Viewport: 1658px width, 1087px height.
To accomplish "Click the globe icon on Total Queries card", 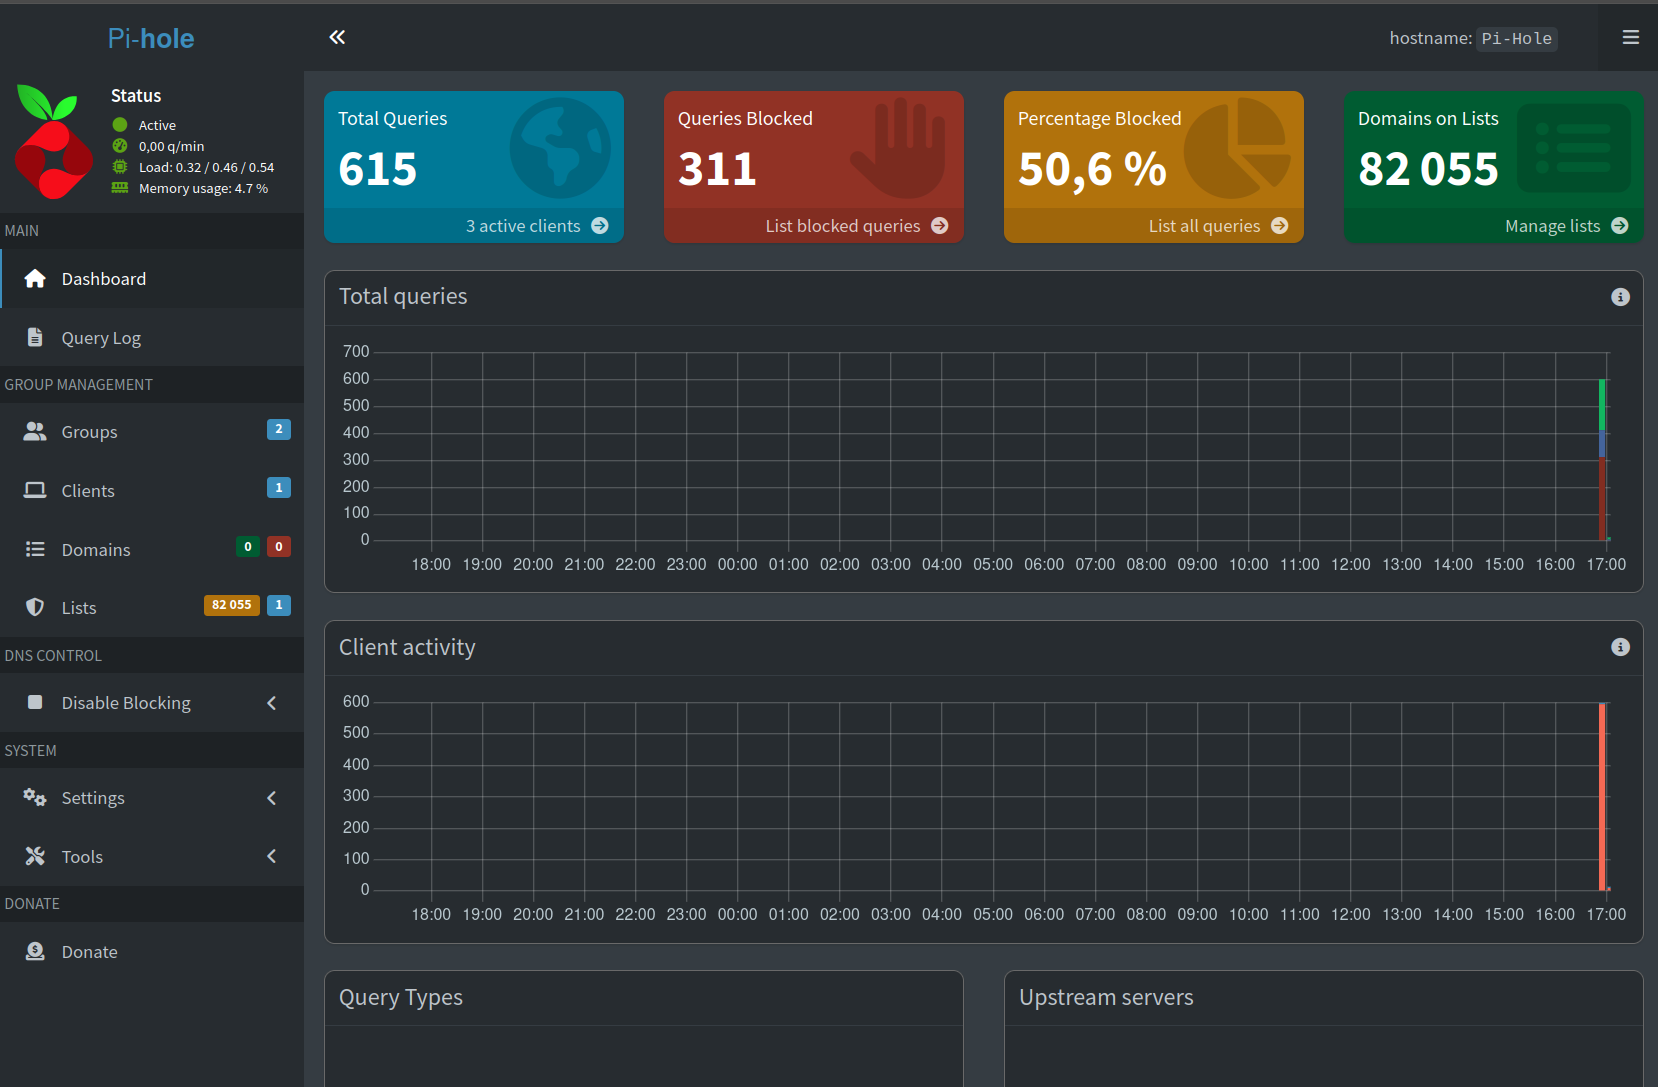I will point(560,148).
